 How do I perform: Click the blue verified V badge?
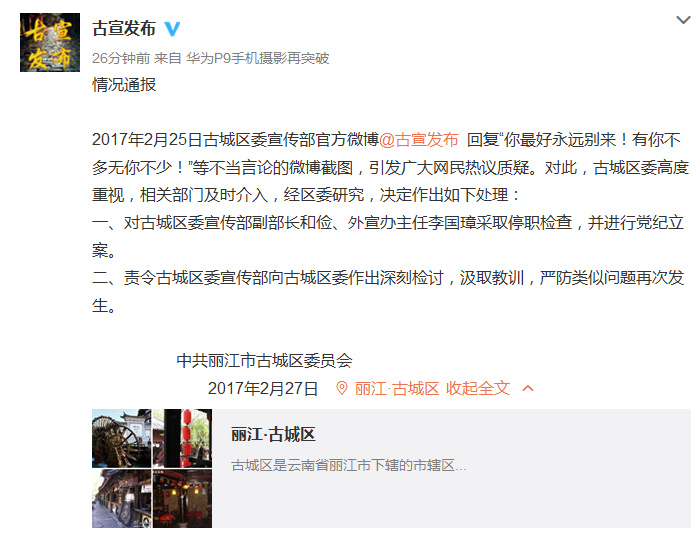[172, 29]
